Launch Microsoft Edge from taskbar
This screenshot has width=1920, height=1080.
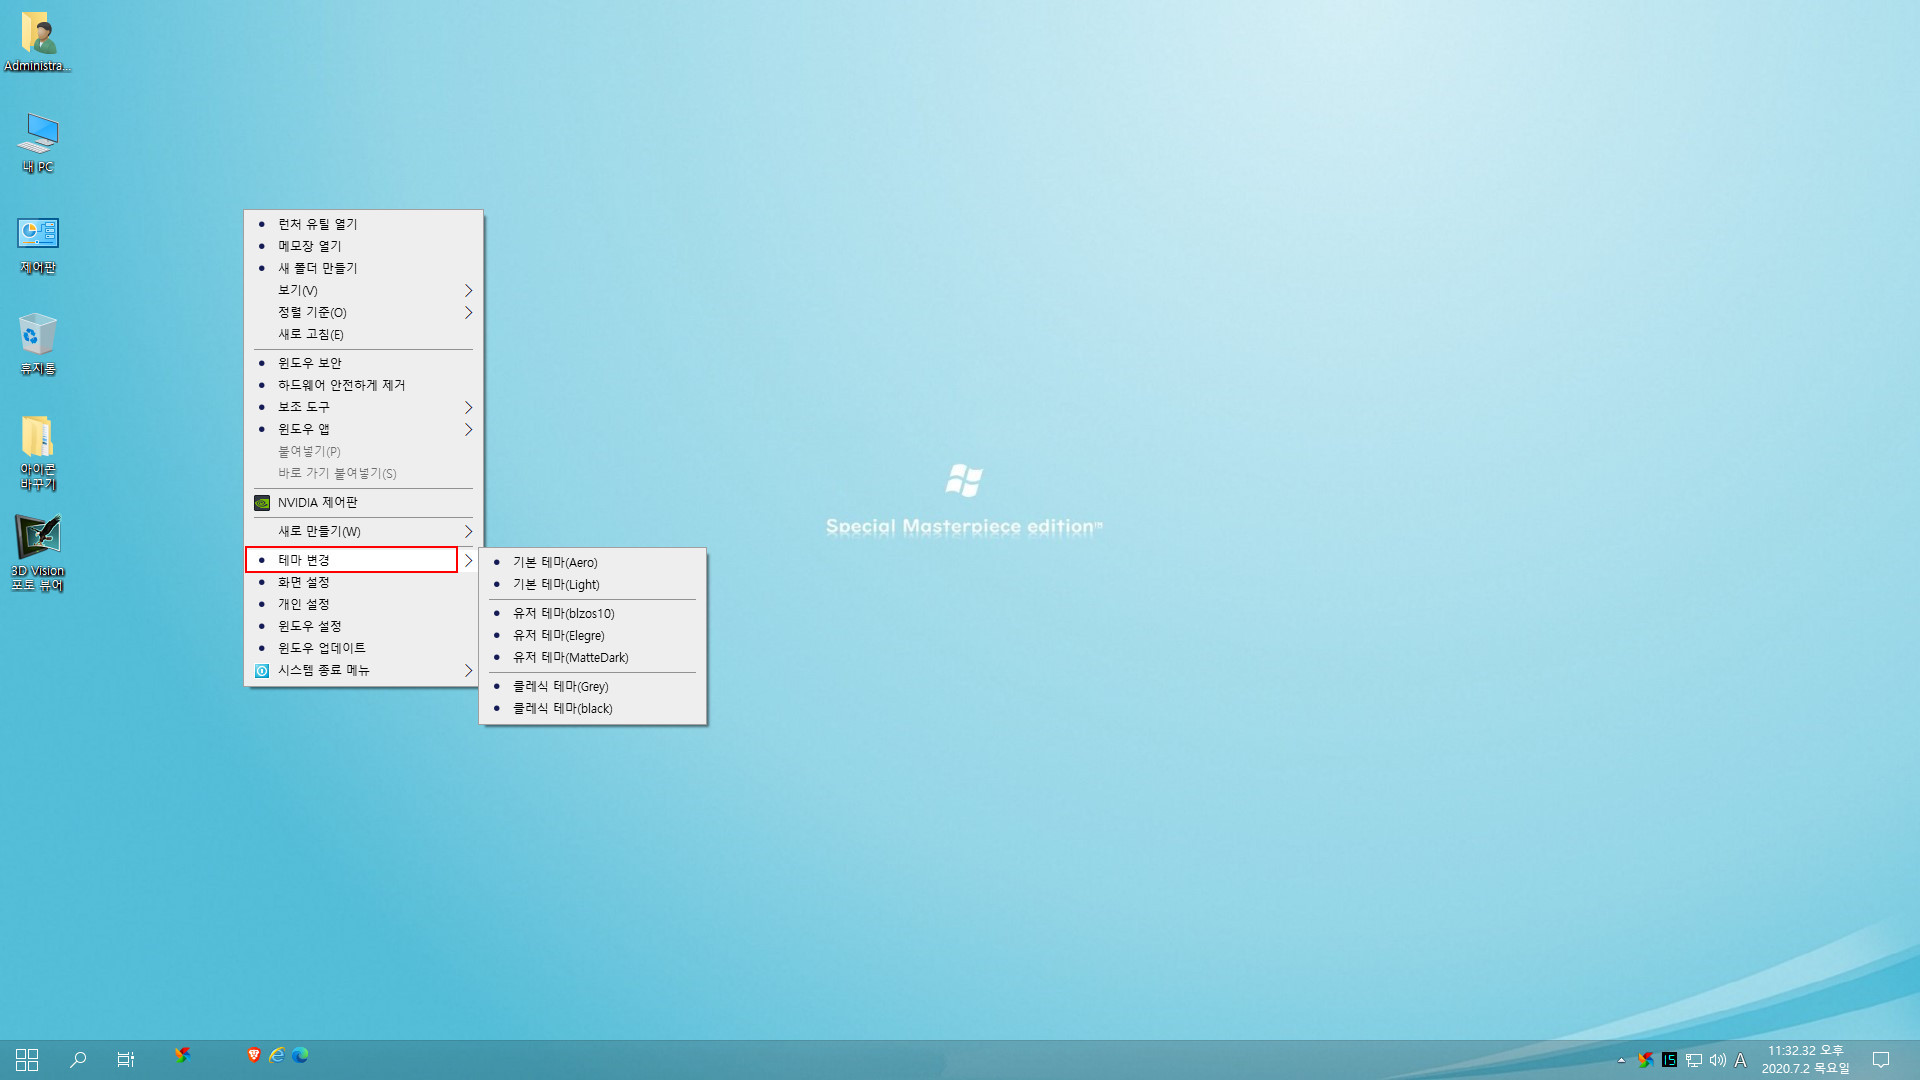point(300,1055)
